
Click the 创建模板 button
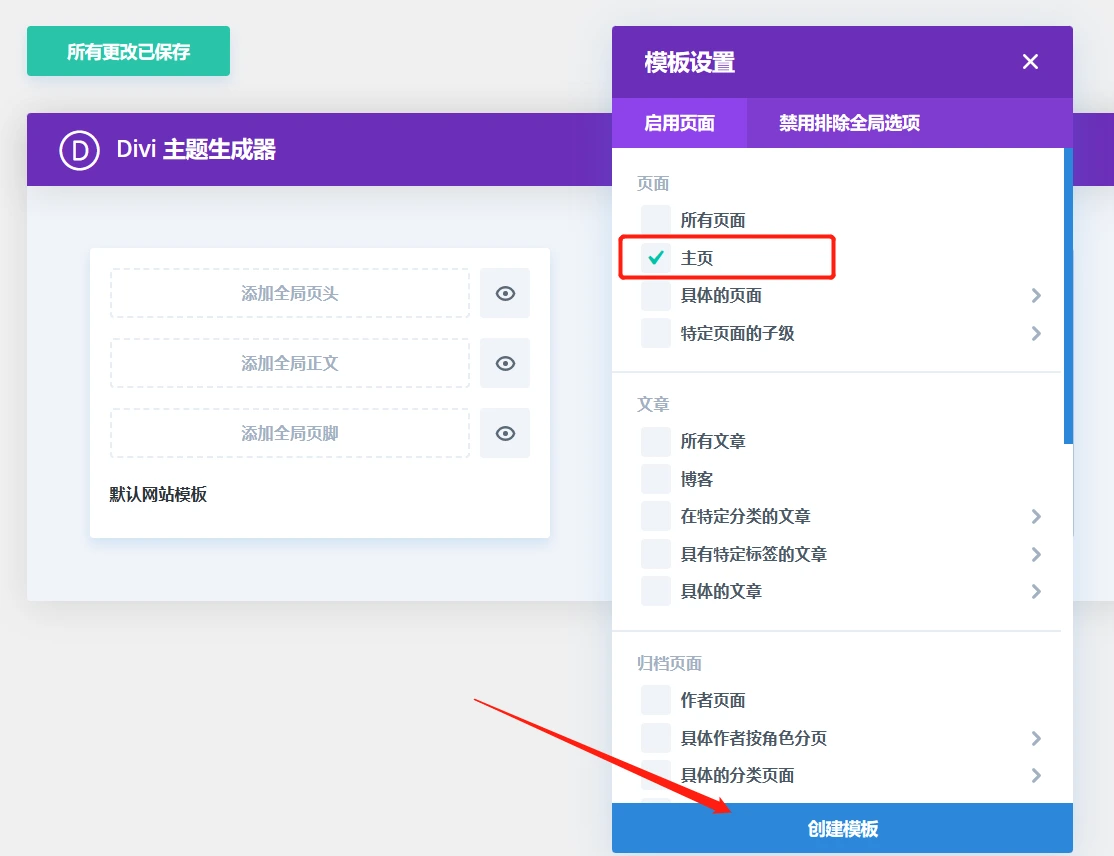click(842, 828)
